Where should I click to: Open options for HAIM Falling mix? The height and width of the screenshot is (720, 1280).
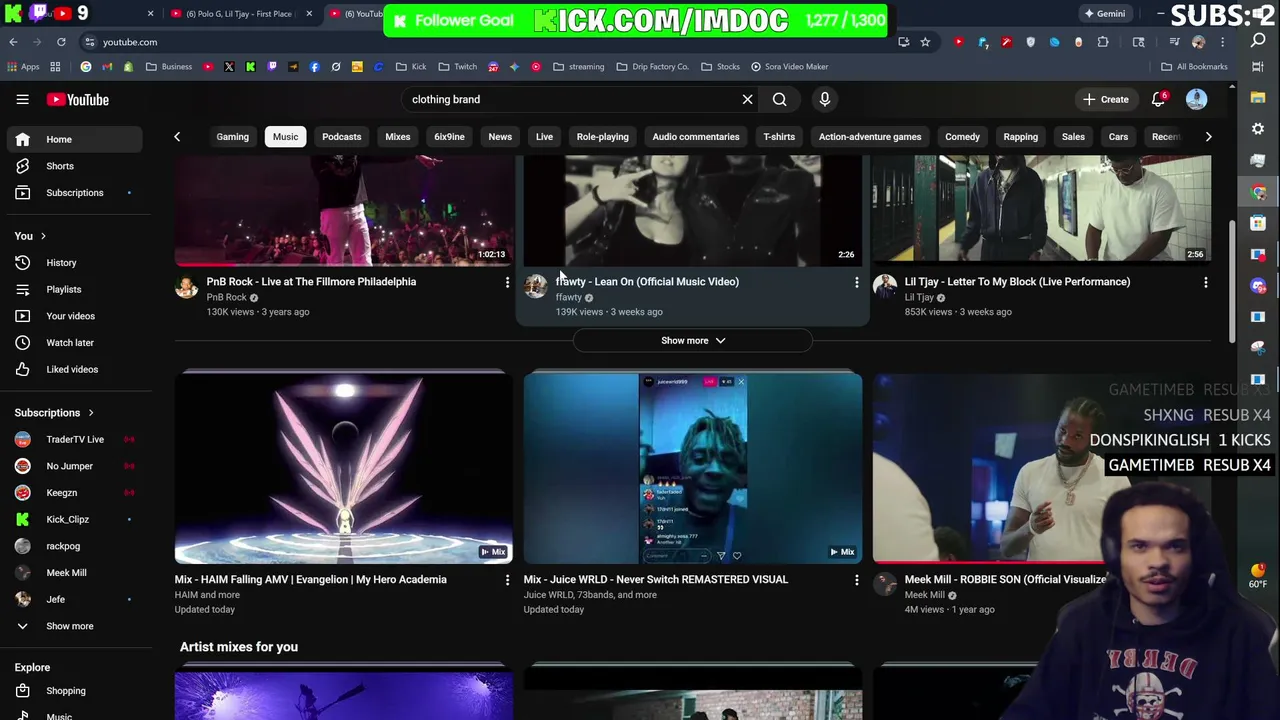click(507, 580)
